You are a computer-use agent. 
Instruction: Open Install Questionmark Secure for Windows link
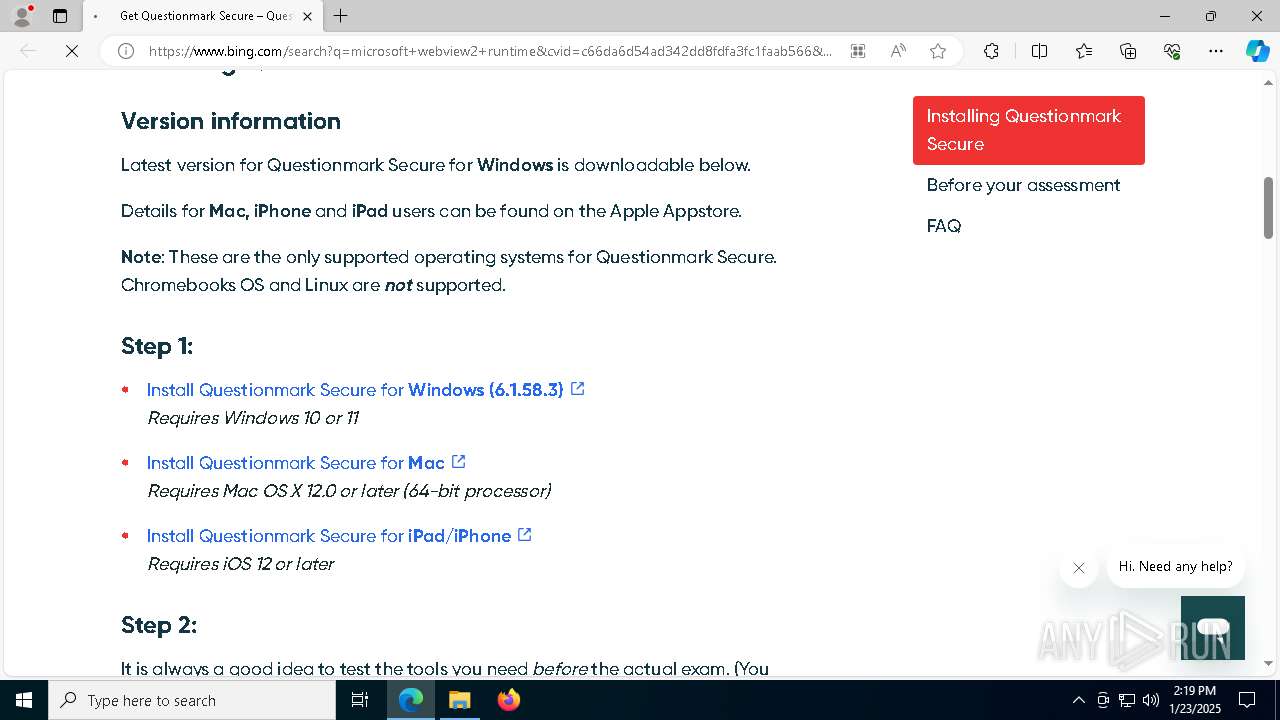[355, 390]
